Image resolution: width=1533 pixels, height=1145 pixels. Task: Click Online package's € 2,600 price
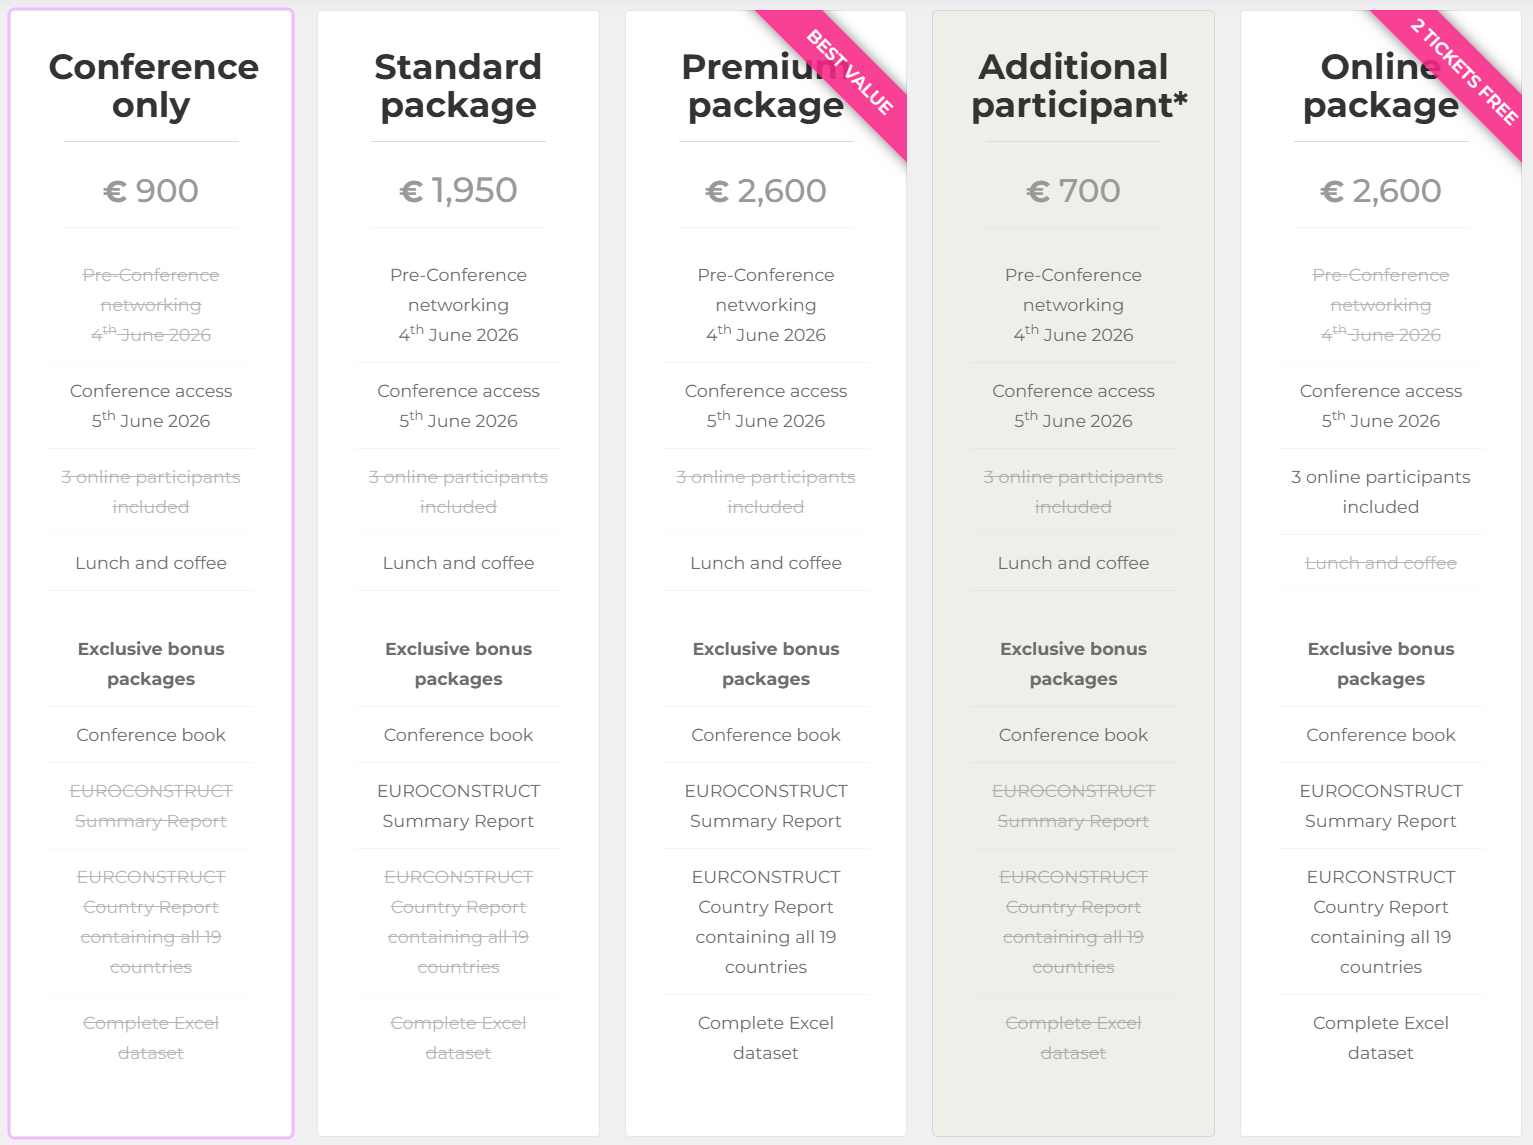click(x=1380, y=191)
